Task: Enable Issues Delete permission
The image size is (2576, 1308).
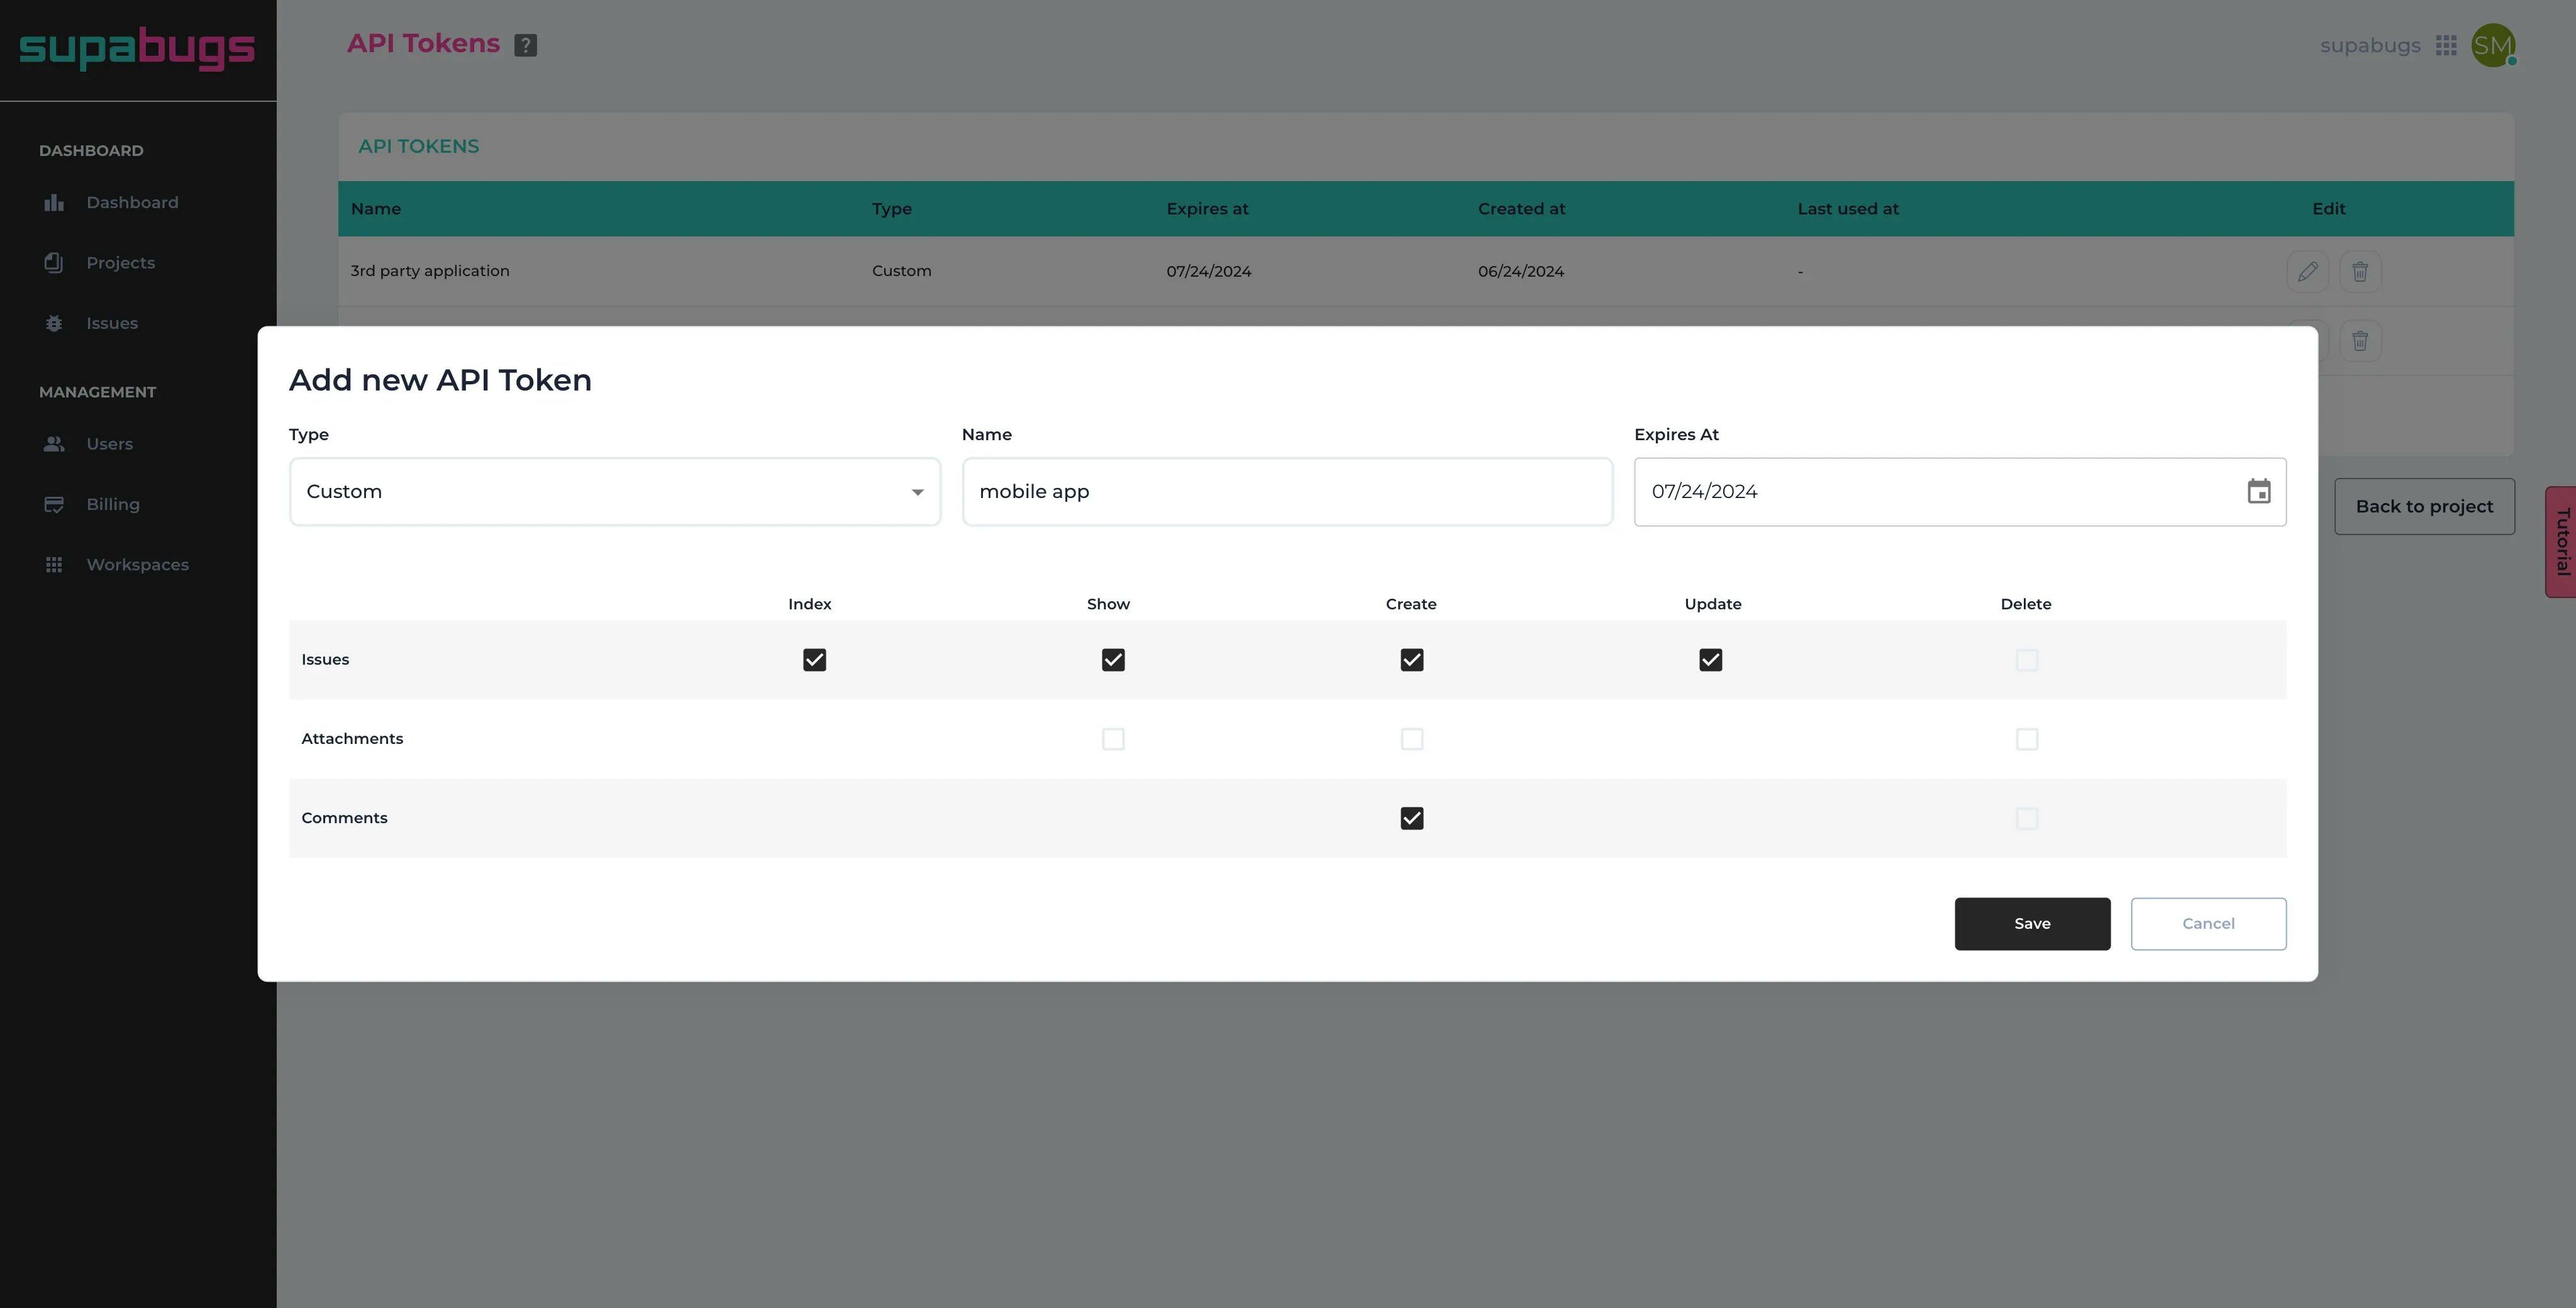Action: click(2026, 660)
